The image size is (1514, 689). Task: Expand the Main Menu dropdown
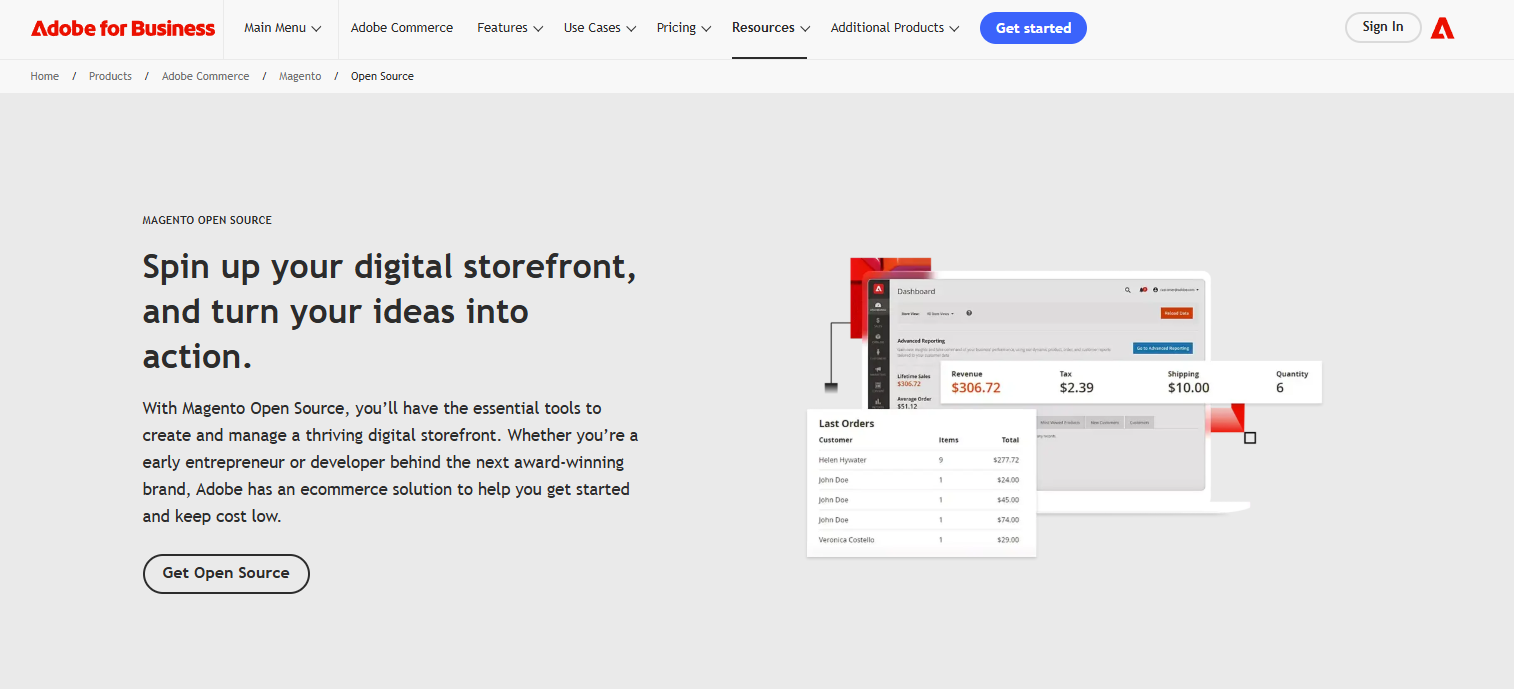pos(282,28)
